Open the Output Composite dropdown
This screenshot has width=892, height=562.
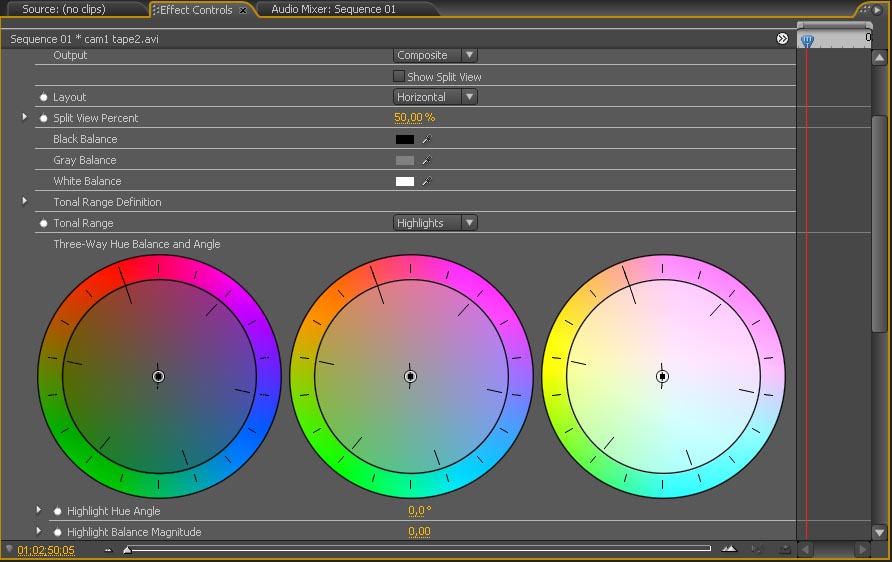[x=435, y=55]
